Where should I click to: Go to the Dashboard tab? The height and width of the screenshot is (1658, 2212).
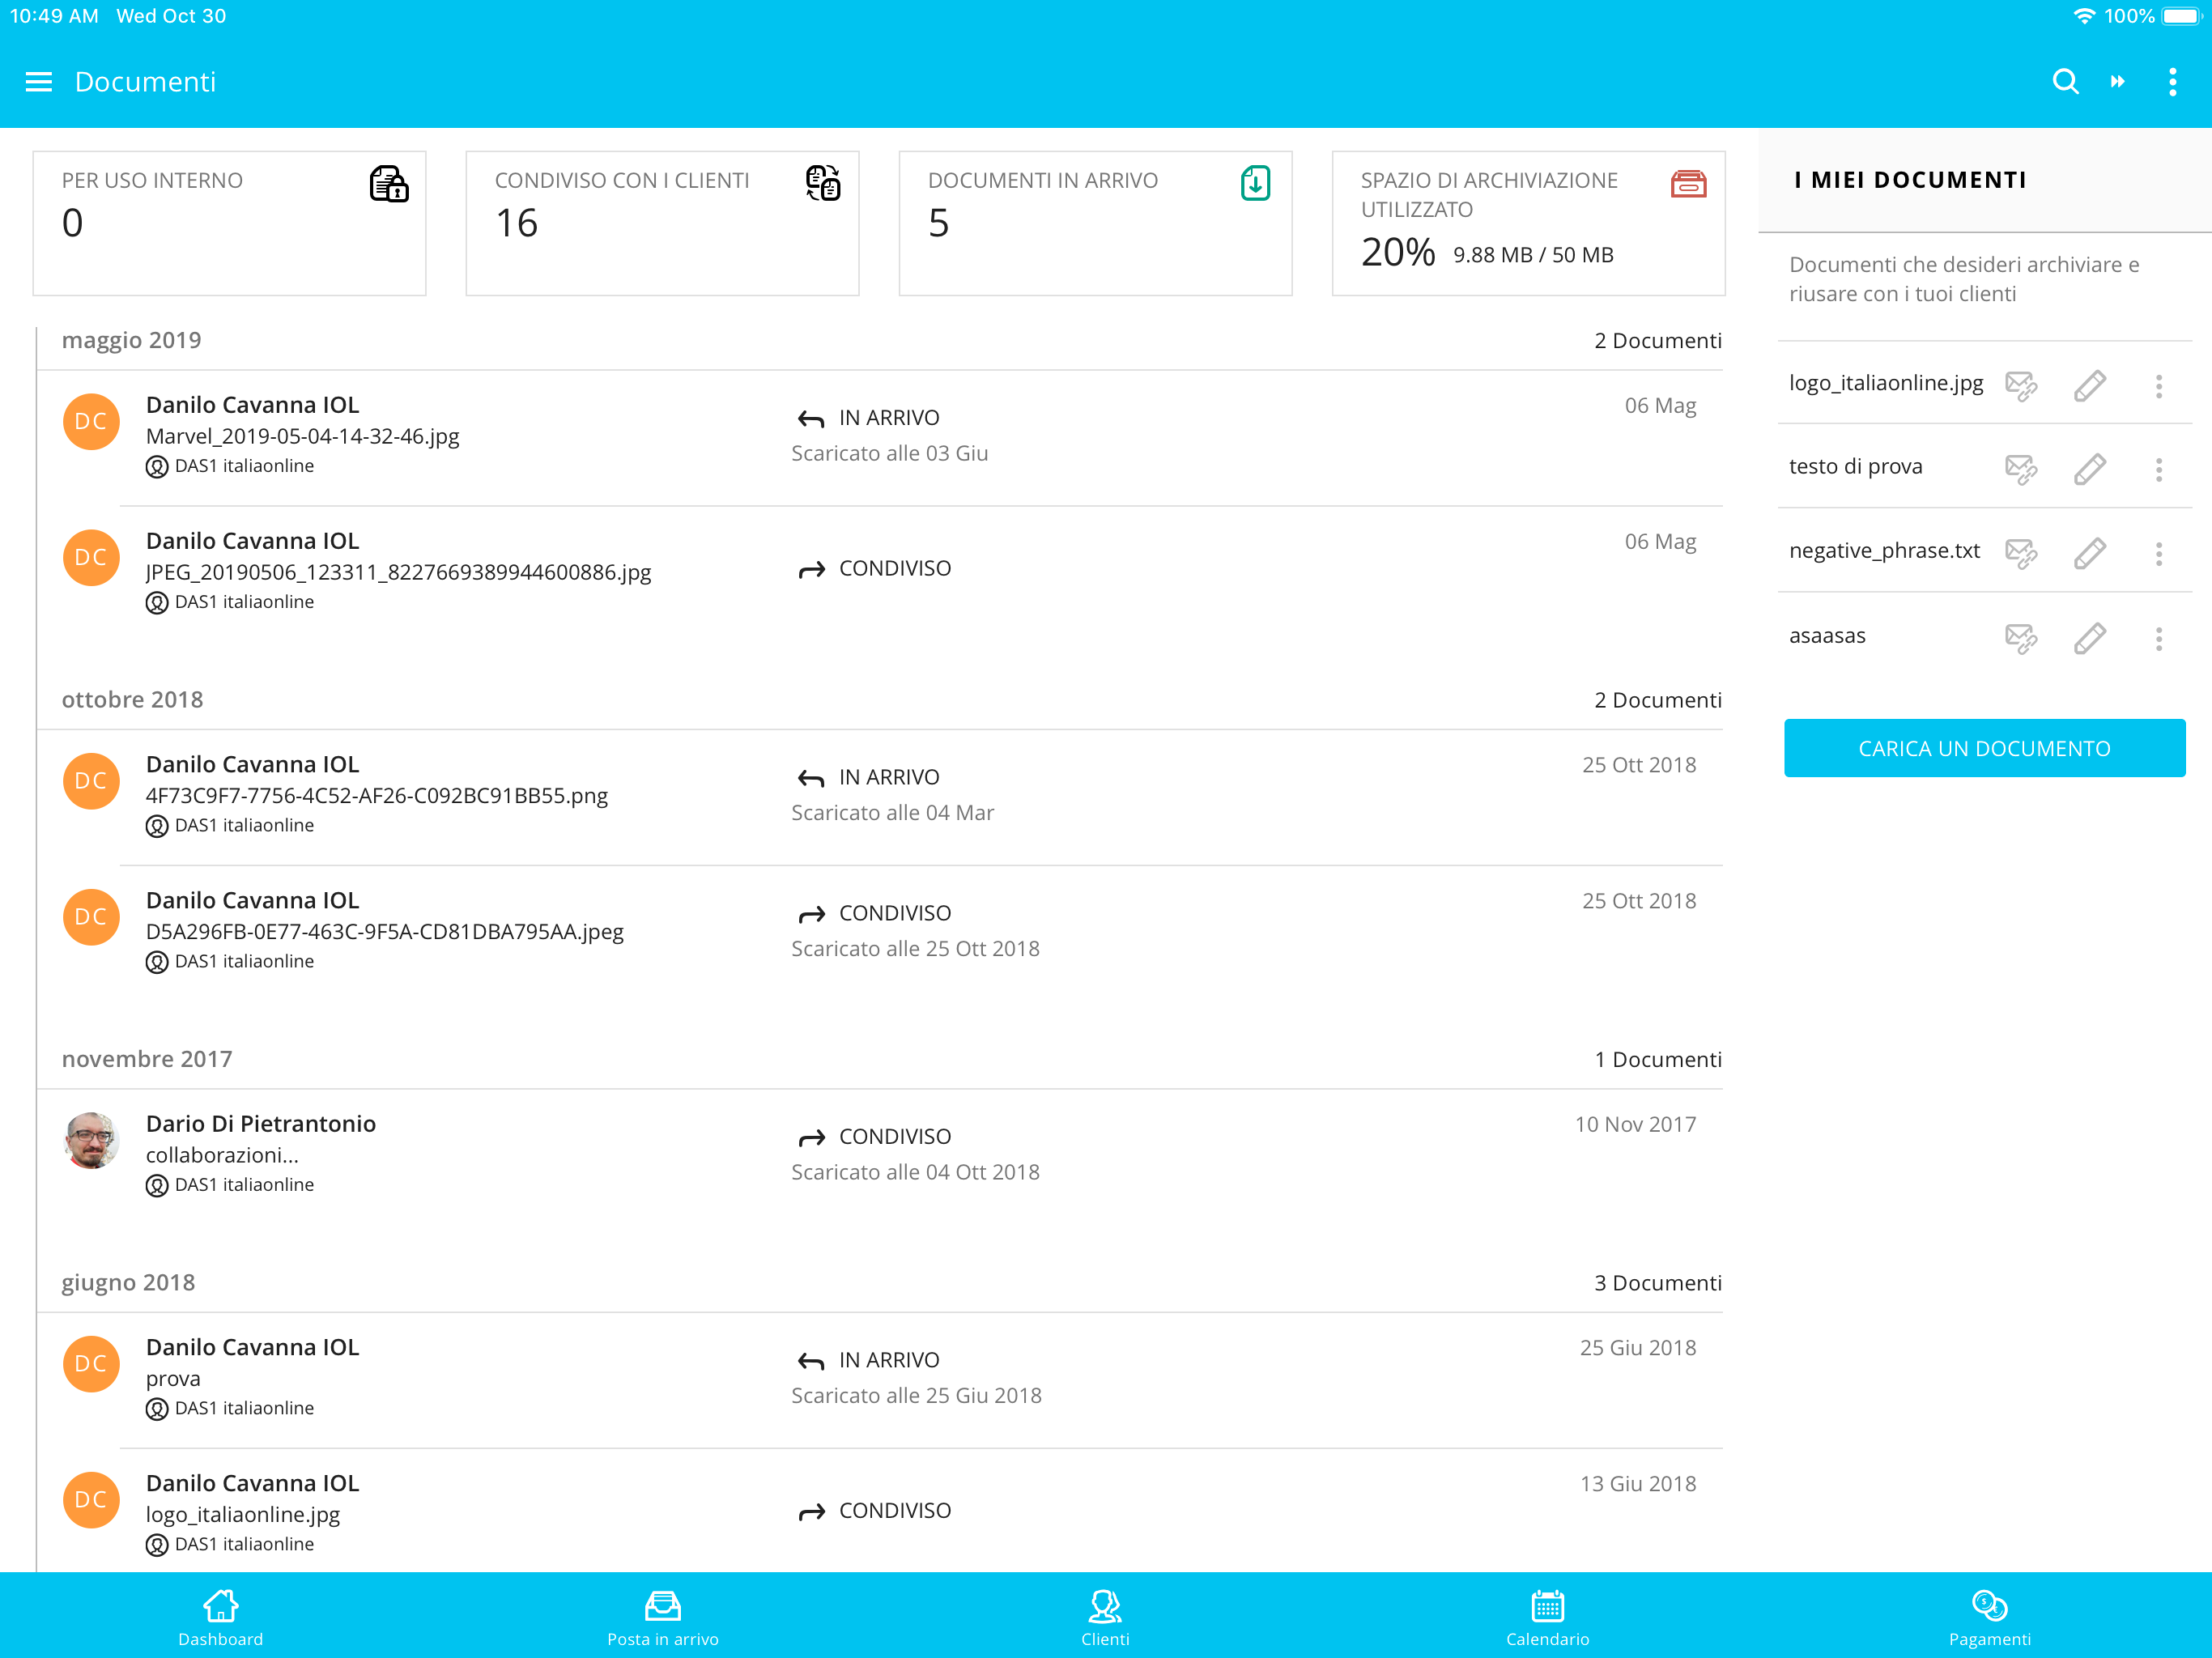[220, 1618]
